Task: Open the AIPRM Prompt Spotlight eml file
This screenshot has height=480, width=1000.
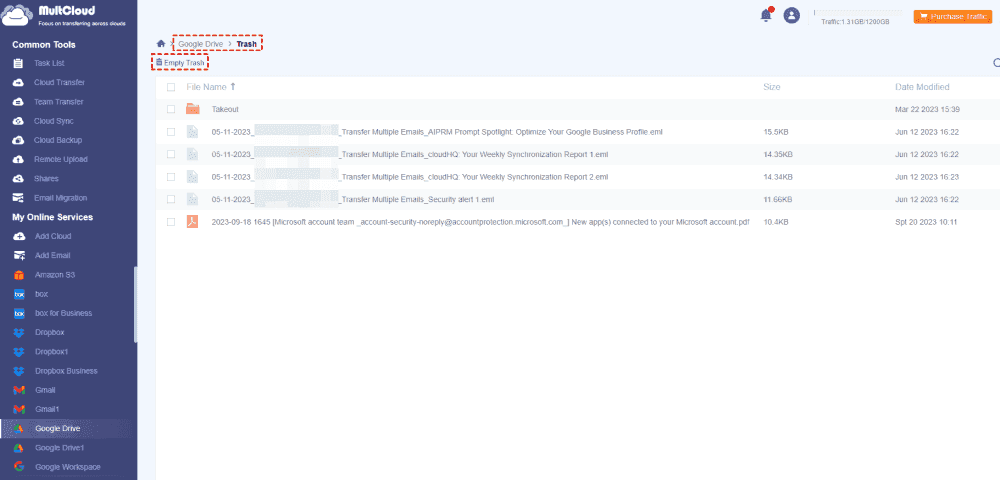Action: tap(437, 132)
